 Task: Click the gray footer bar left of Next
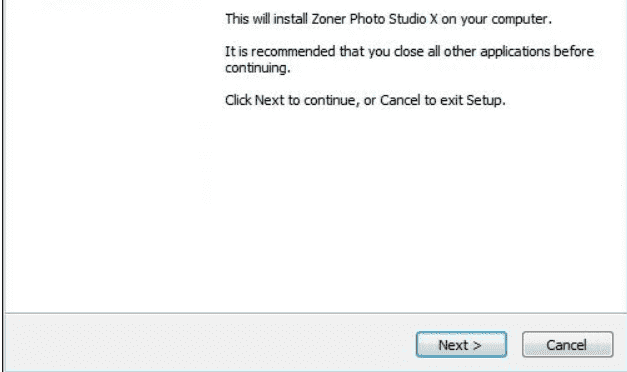[x=208, y=343]
